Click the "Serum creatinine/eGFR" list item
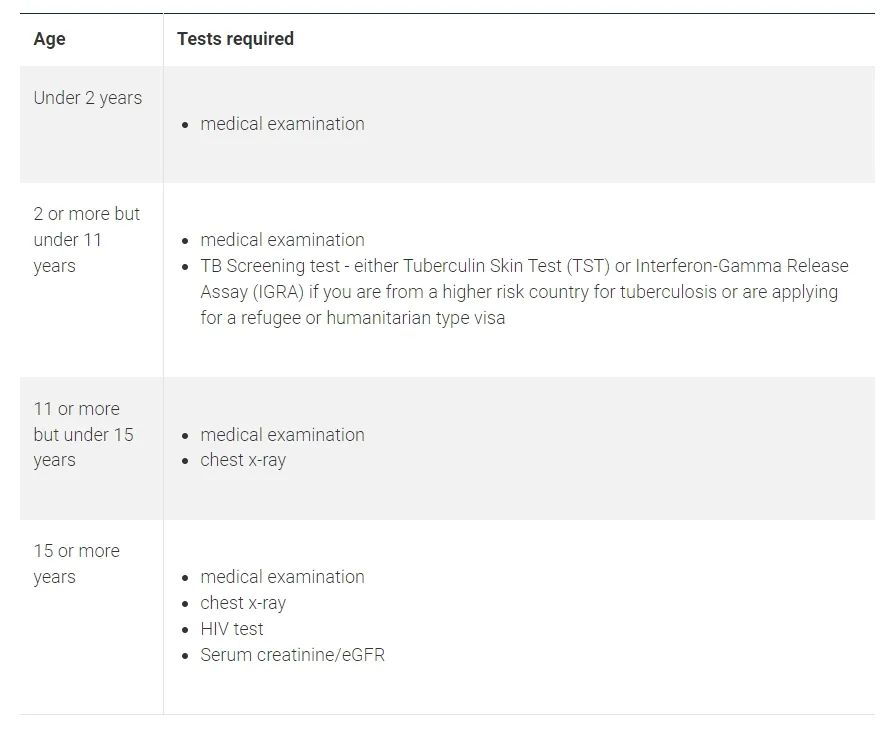This screenshot has width=894, height=732. click(x=292, y=655)
